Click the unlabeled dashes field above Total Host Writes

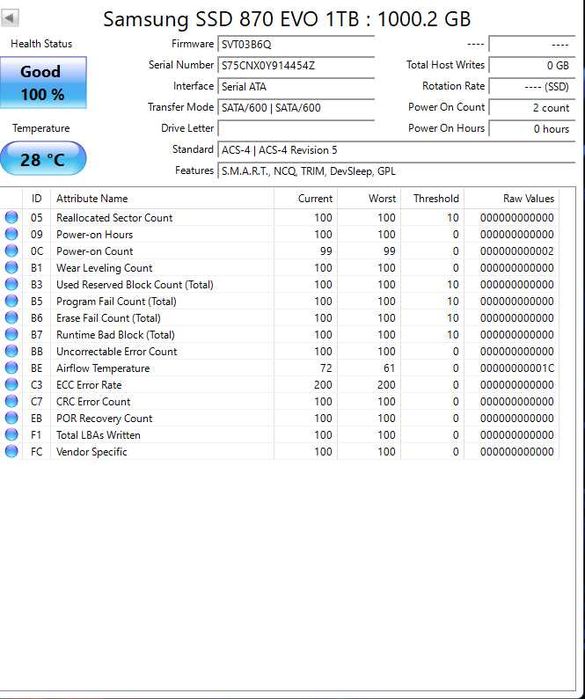coord(531,44)
